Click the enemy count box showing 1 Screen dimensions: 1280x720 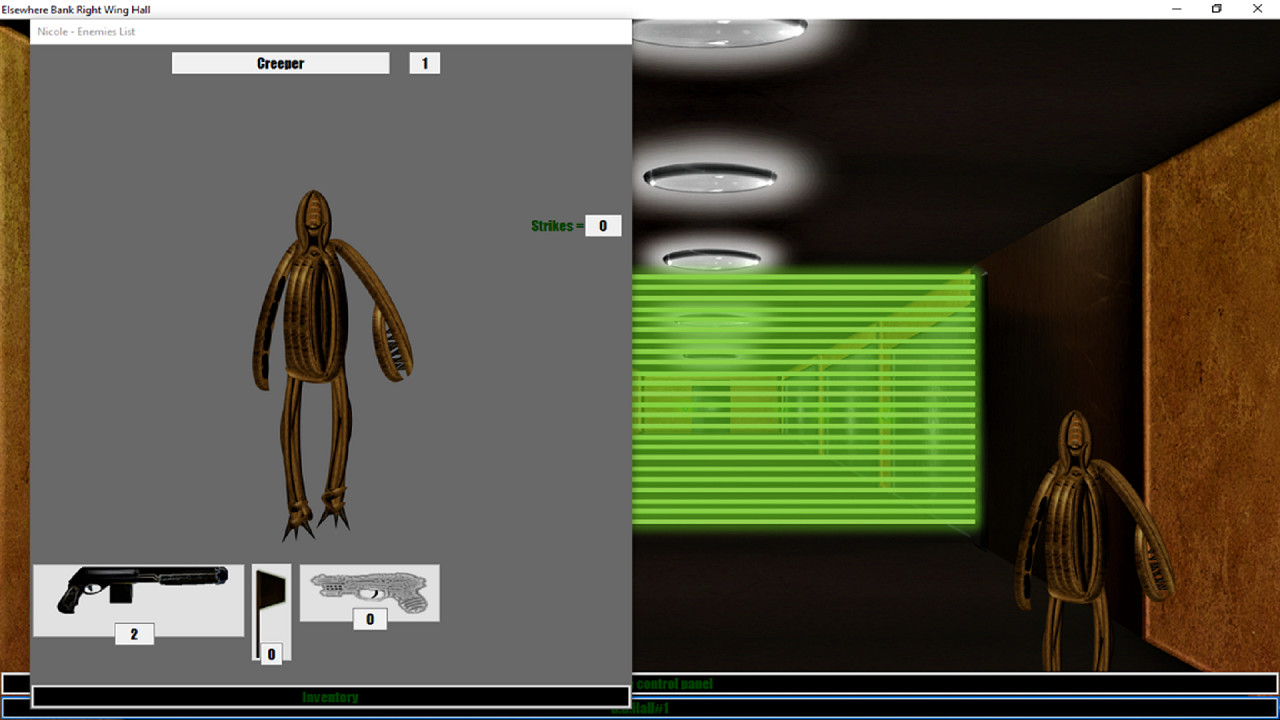click(424, 62)
